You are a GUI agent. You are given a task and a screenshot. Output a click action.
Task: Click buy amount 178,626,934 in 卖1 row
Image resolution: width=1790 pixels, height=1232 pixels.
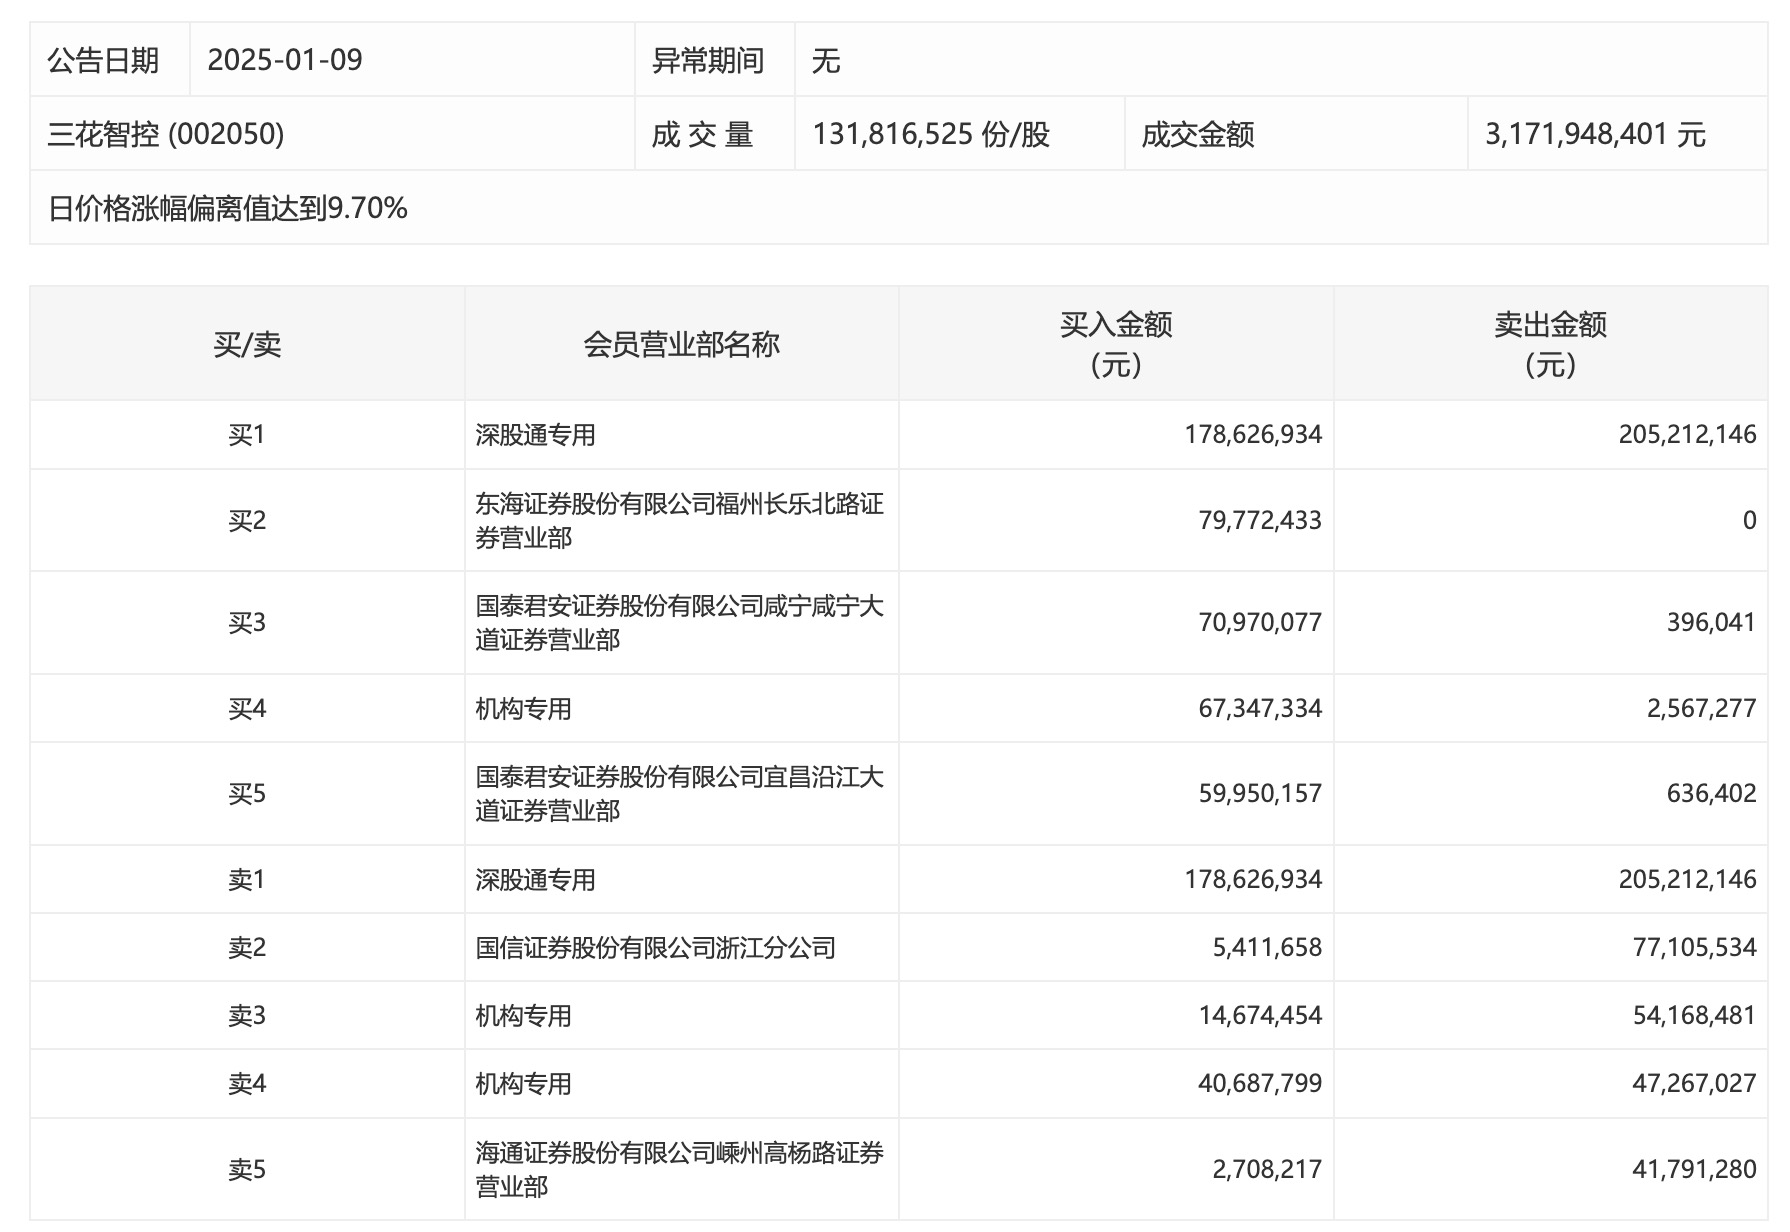coord(1253,880)
